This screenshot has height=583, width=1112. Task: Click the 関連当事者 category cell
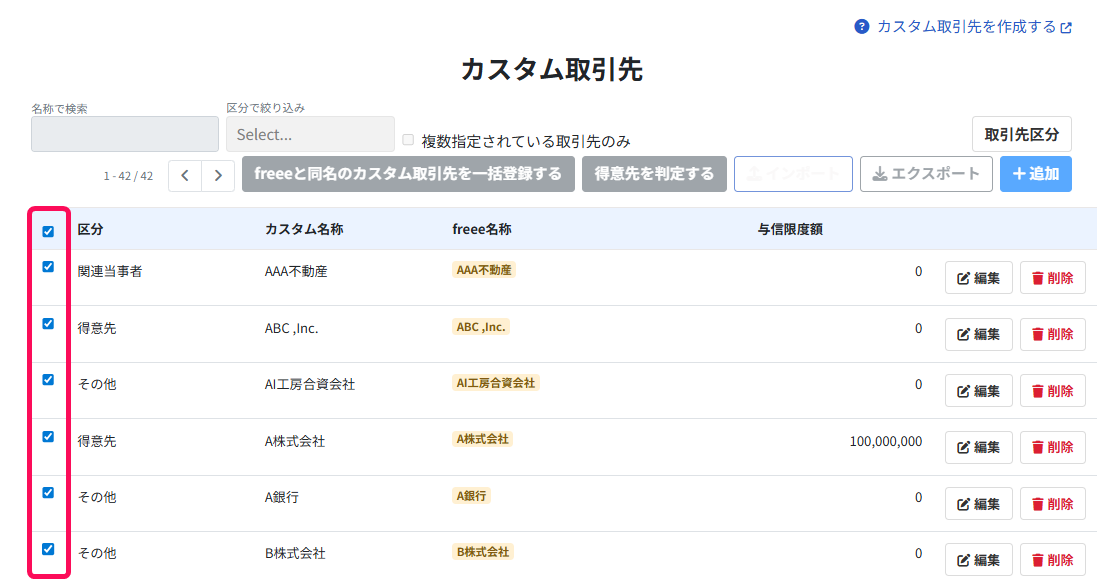[x=110, y=271]
